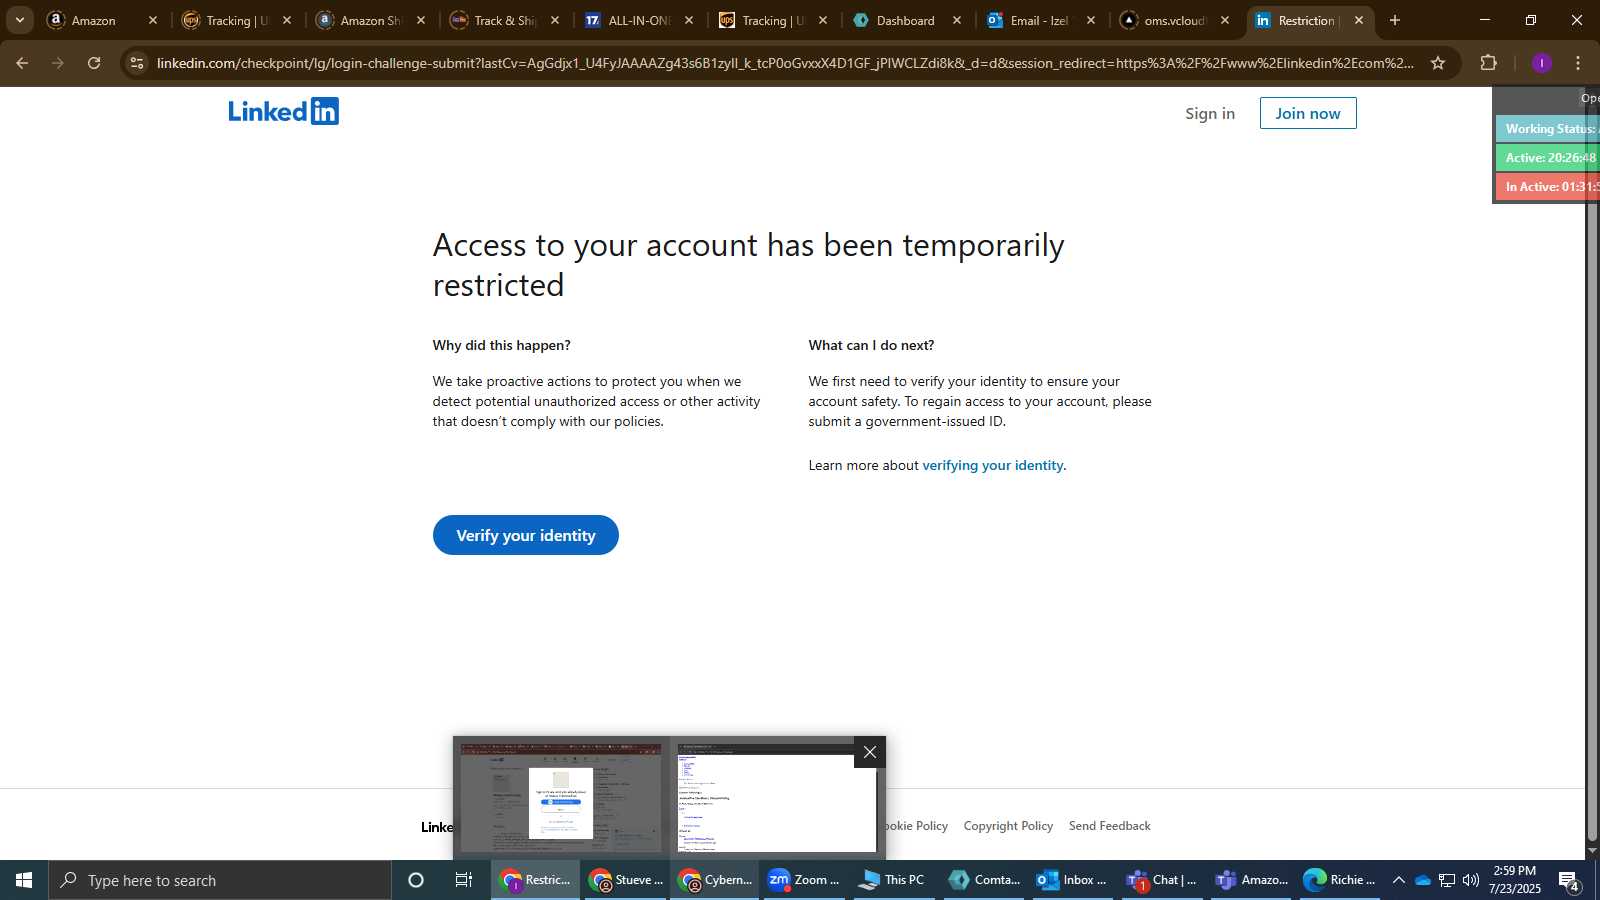This screenshot has width=1600, height=900.
Task: Reload the page with refresh icon
Action: tap(94, 63)
